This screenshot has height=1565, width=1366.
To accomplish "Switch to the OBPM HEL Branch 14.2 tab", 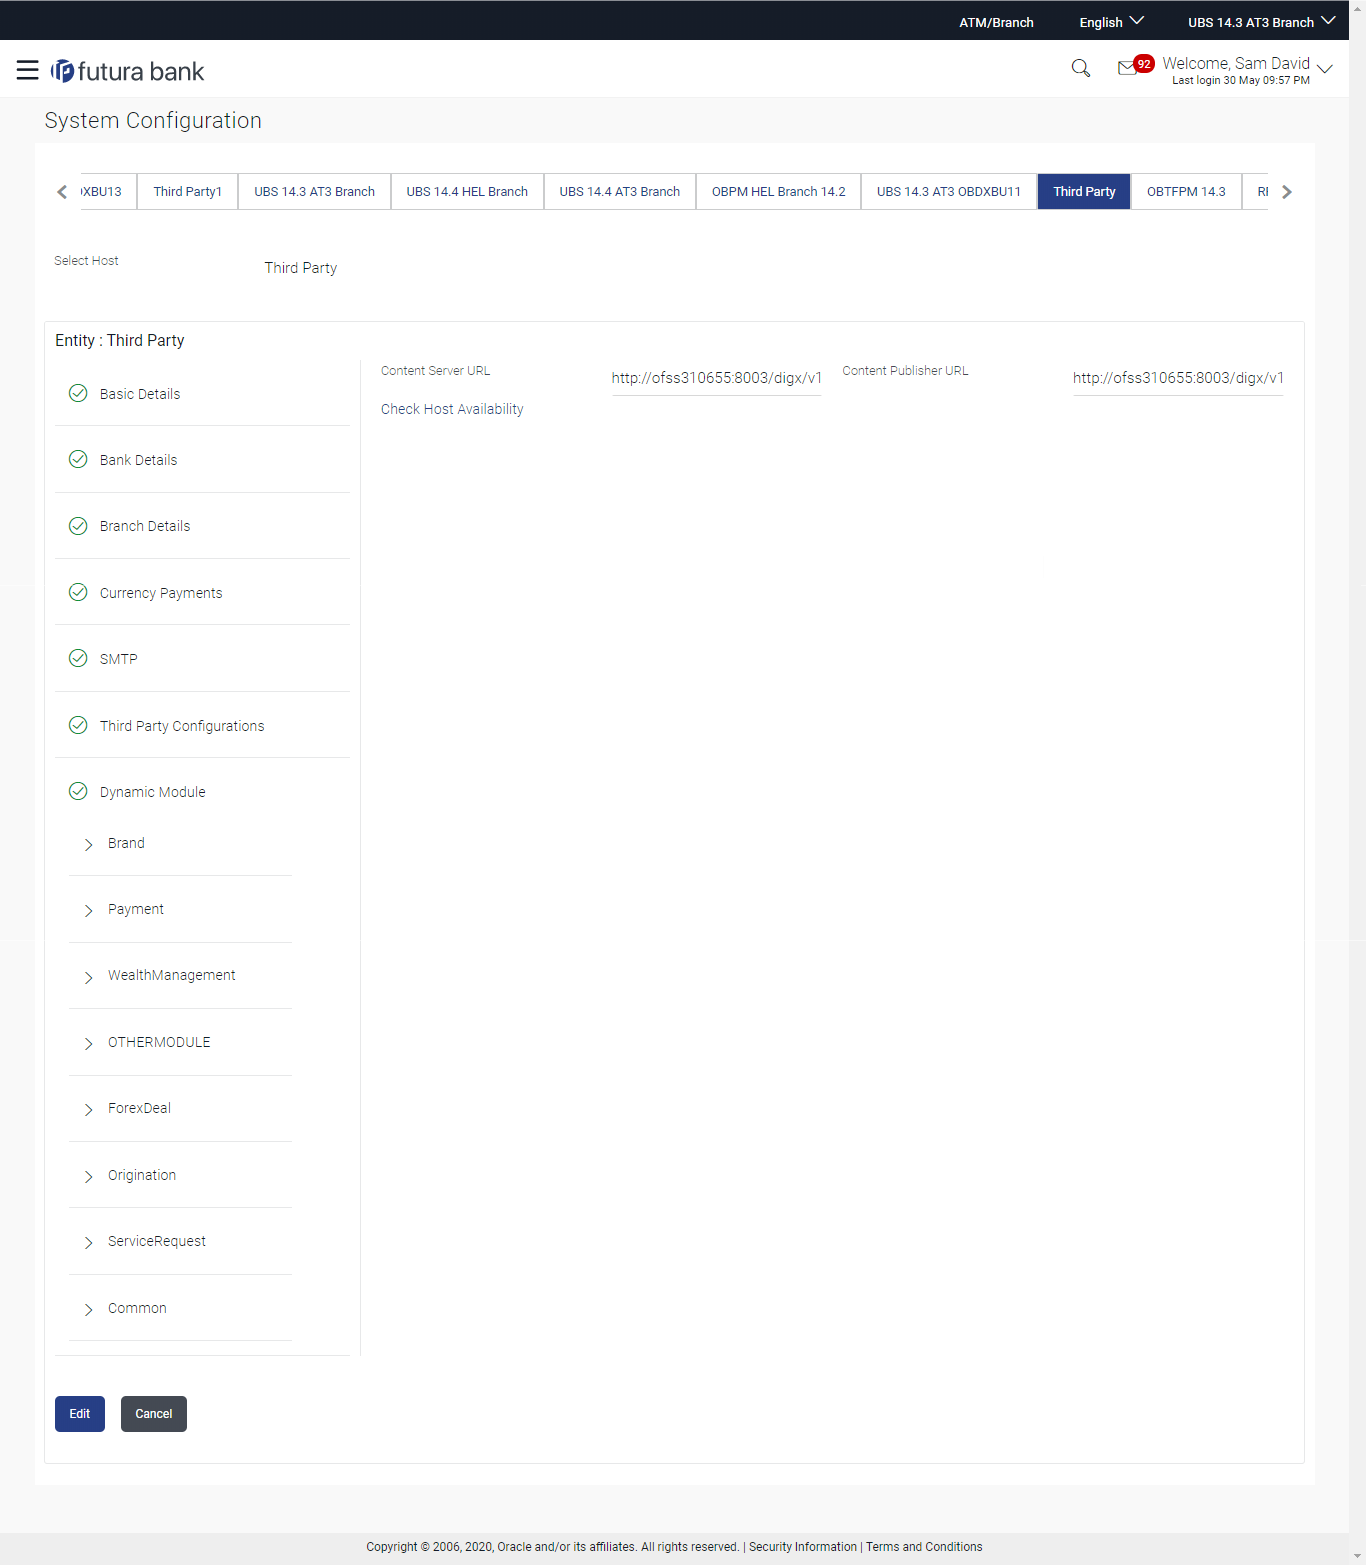I will (778, 191).
